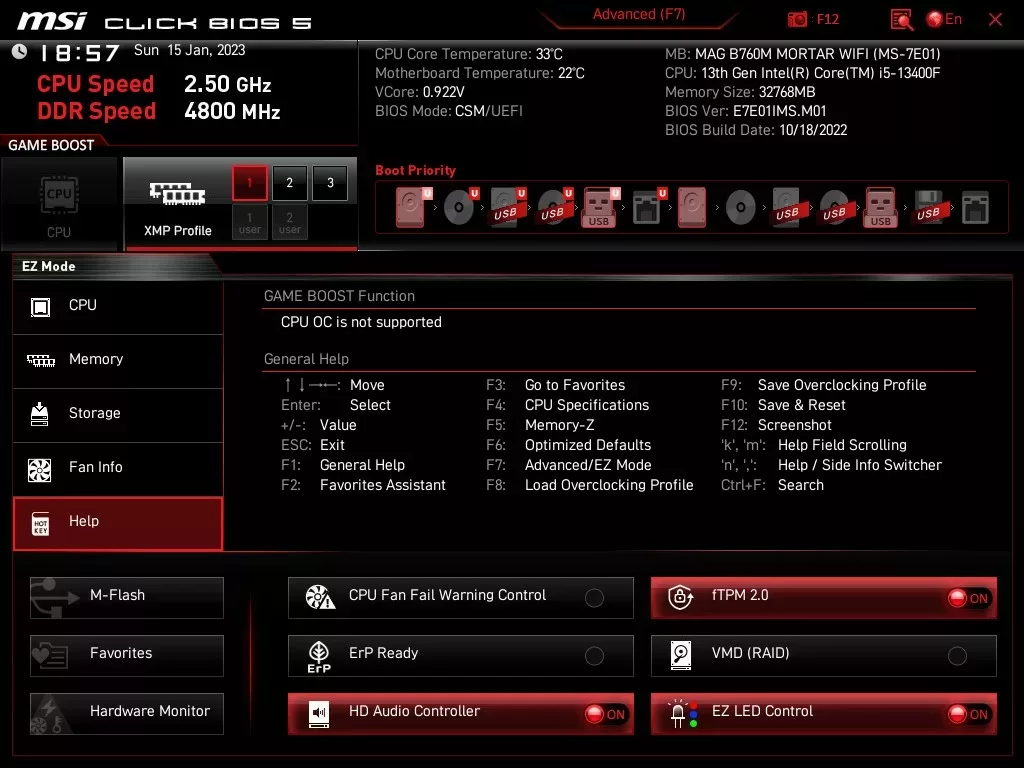This screenshot has width=1024, height=768.
Task: Select XMP Profile 2
Action: click(289, 183)
